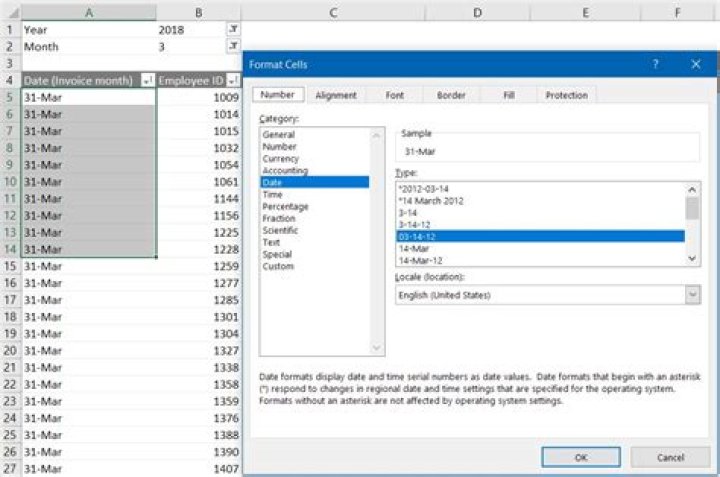Click the Category list scroll up arrow

point(376,135)
